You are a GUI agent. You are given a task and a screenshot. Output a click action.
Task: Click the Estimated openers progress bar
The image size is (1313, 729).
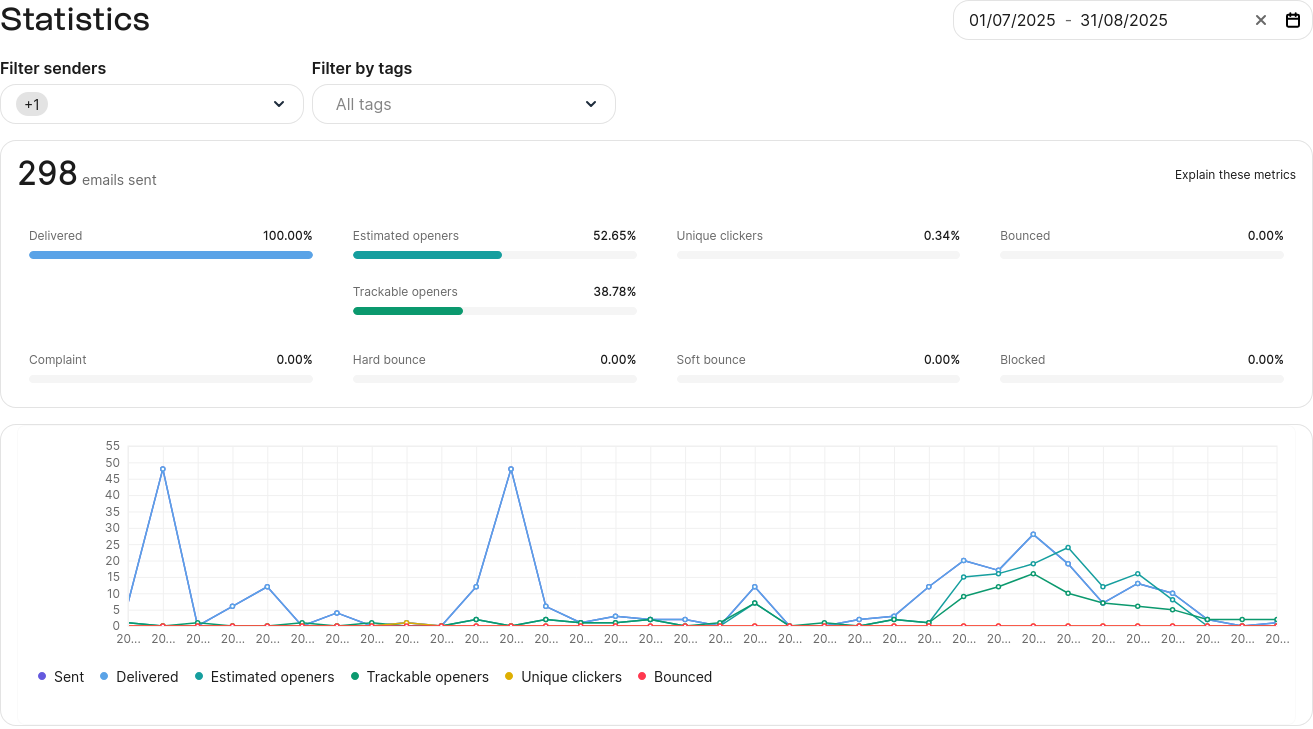coord(494,255)
